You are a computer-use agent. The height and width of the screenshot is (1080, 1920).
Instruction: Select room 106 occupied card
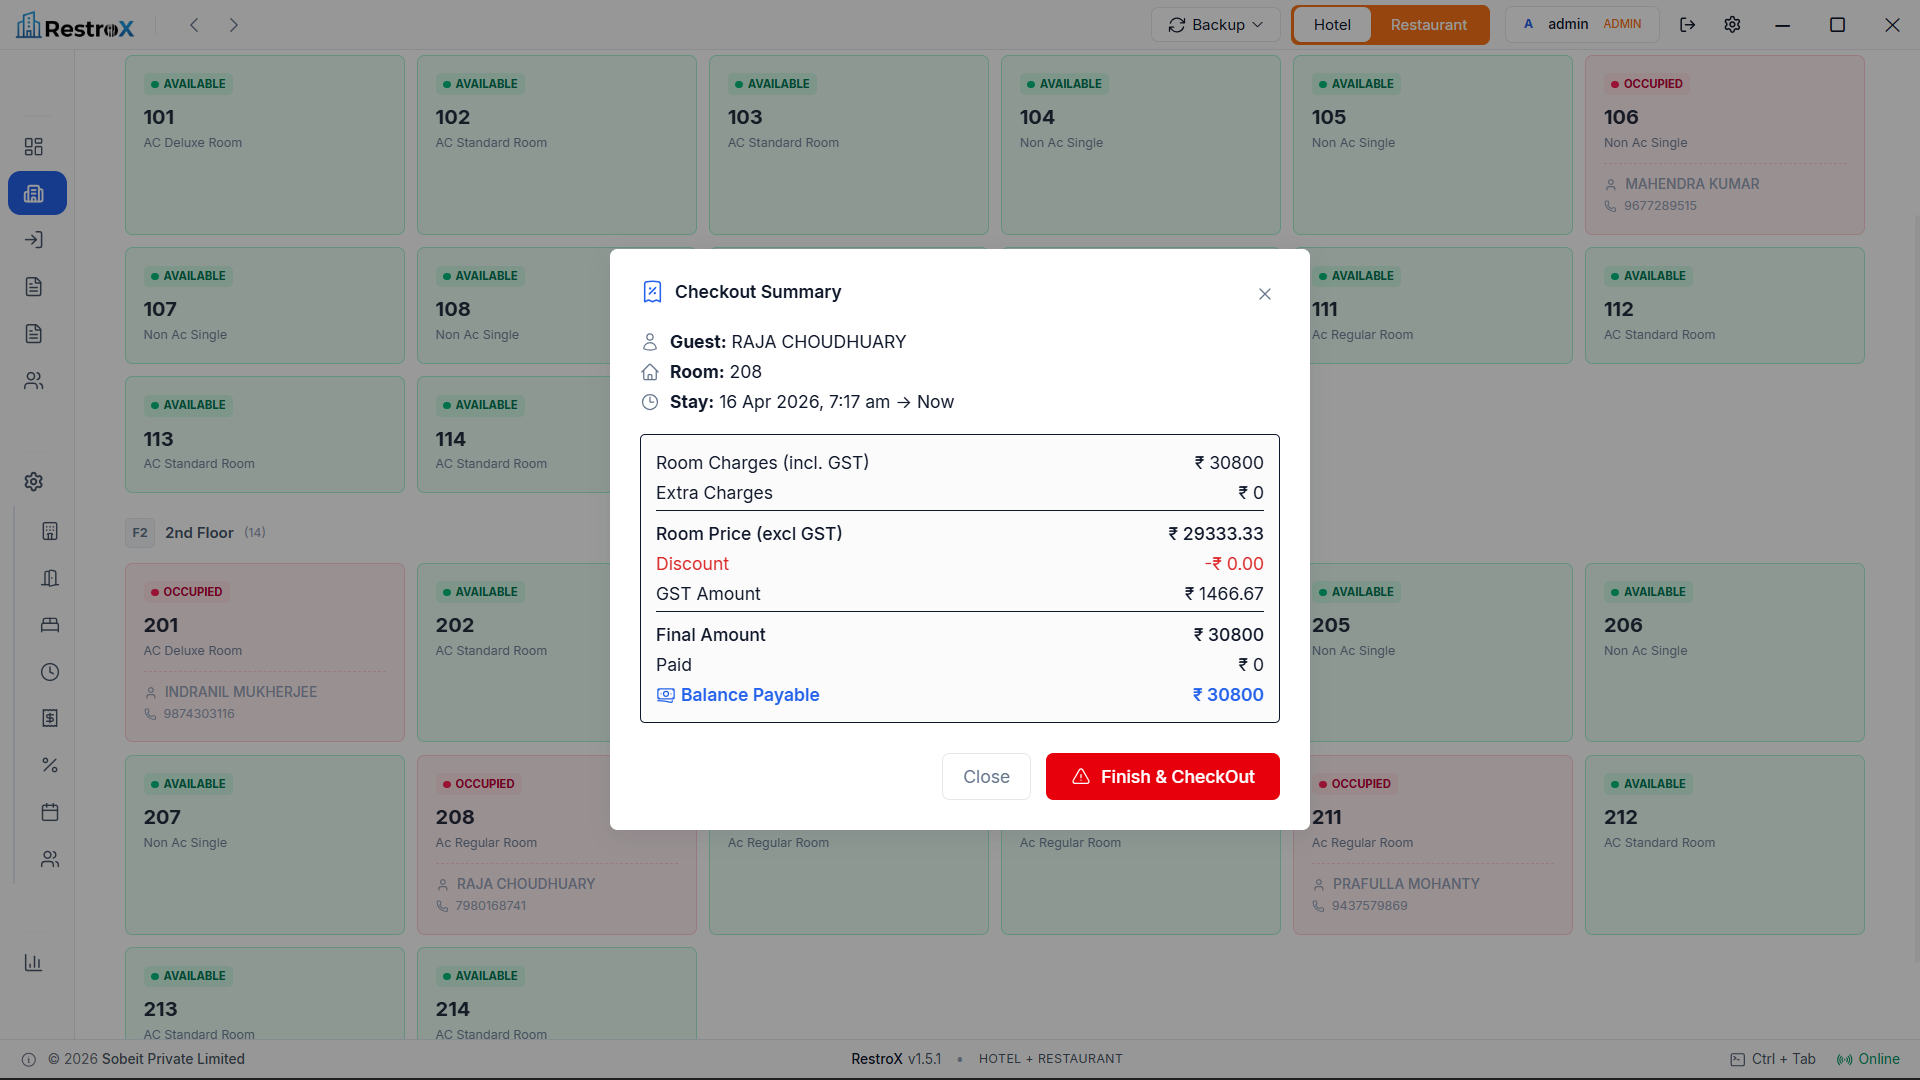click(x=1725, y=145)
